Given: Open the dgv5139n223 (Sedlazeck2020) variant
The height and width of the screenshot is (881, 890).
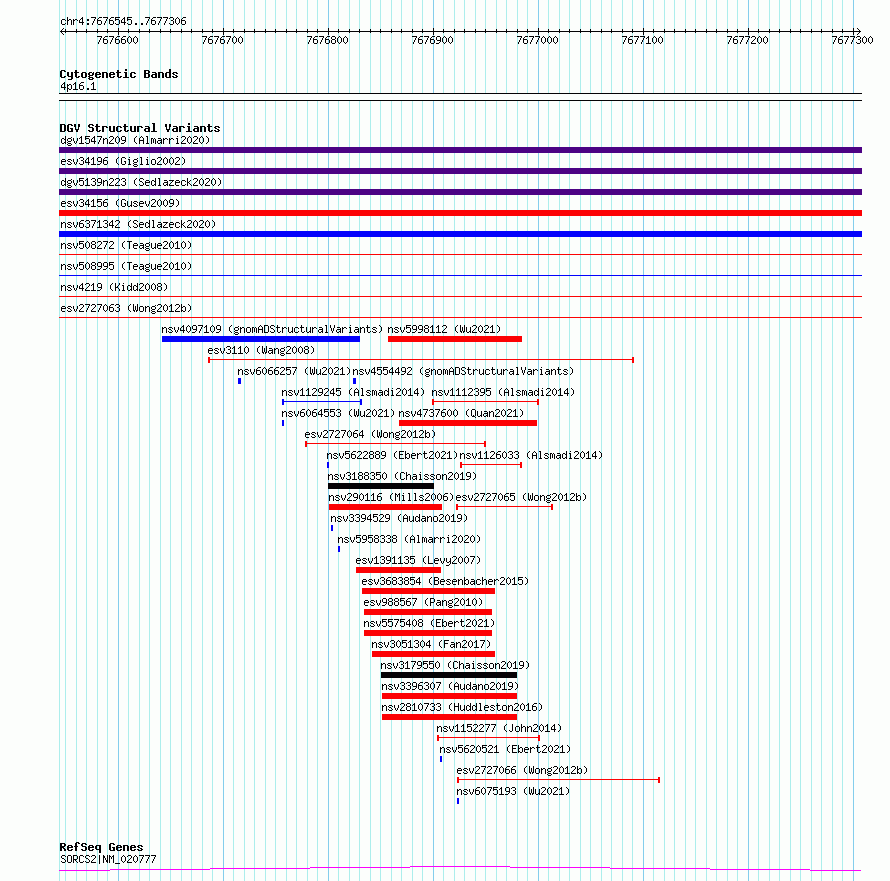Looking at the screenshot, I should [141, 182].
